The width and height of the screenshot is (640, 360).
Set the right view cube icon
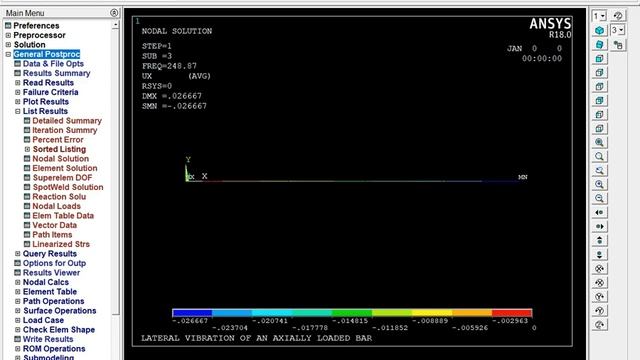pyautogui.click(x=599, y=72)
